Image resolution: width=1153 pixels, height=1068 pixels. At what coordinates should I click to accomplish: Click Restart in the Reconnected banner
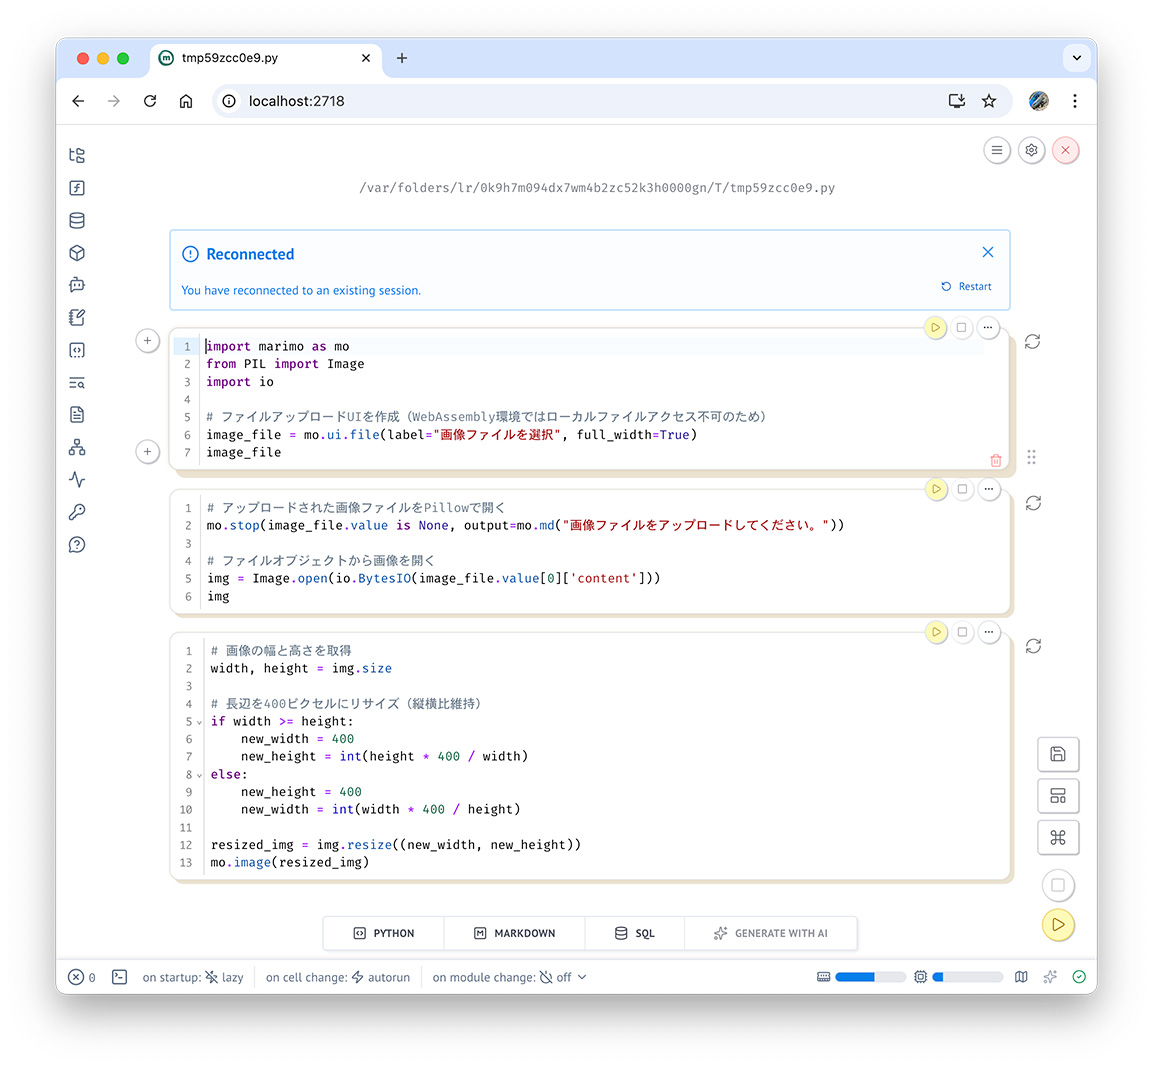(966, 287)
